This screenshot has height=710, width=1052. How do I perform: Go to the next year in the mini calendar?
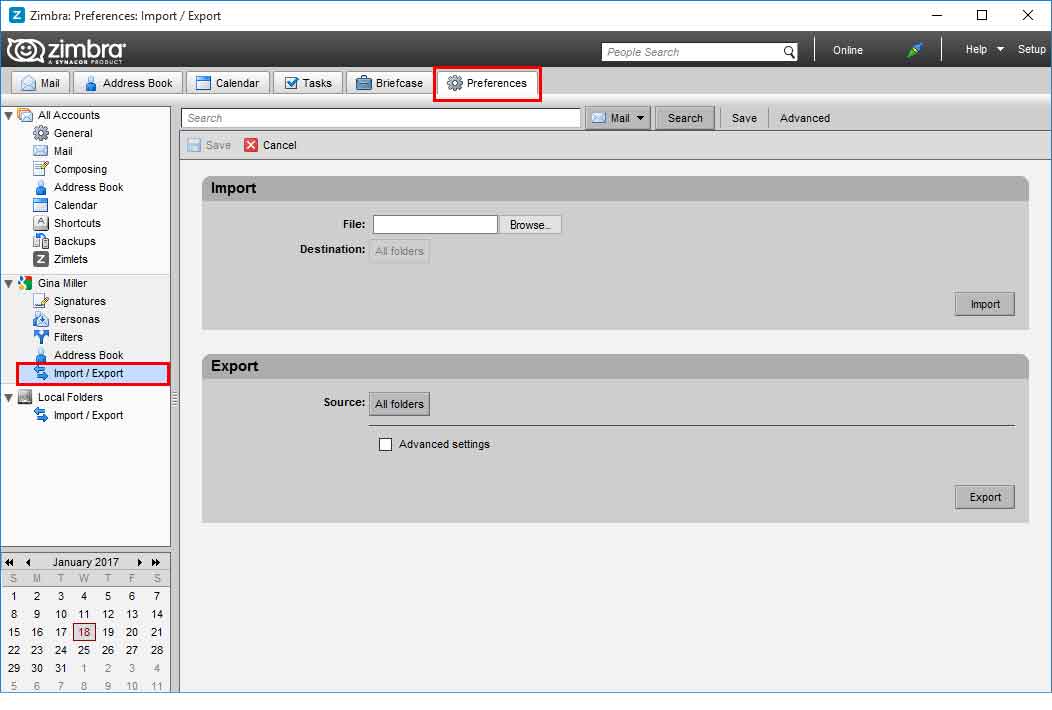[156, 562]
